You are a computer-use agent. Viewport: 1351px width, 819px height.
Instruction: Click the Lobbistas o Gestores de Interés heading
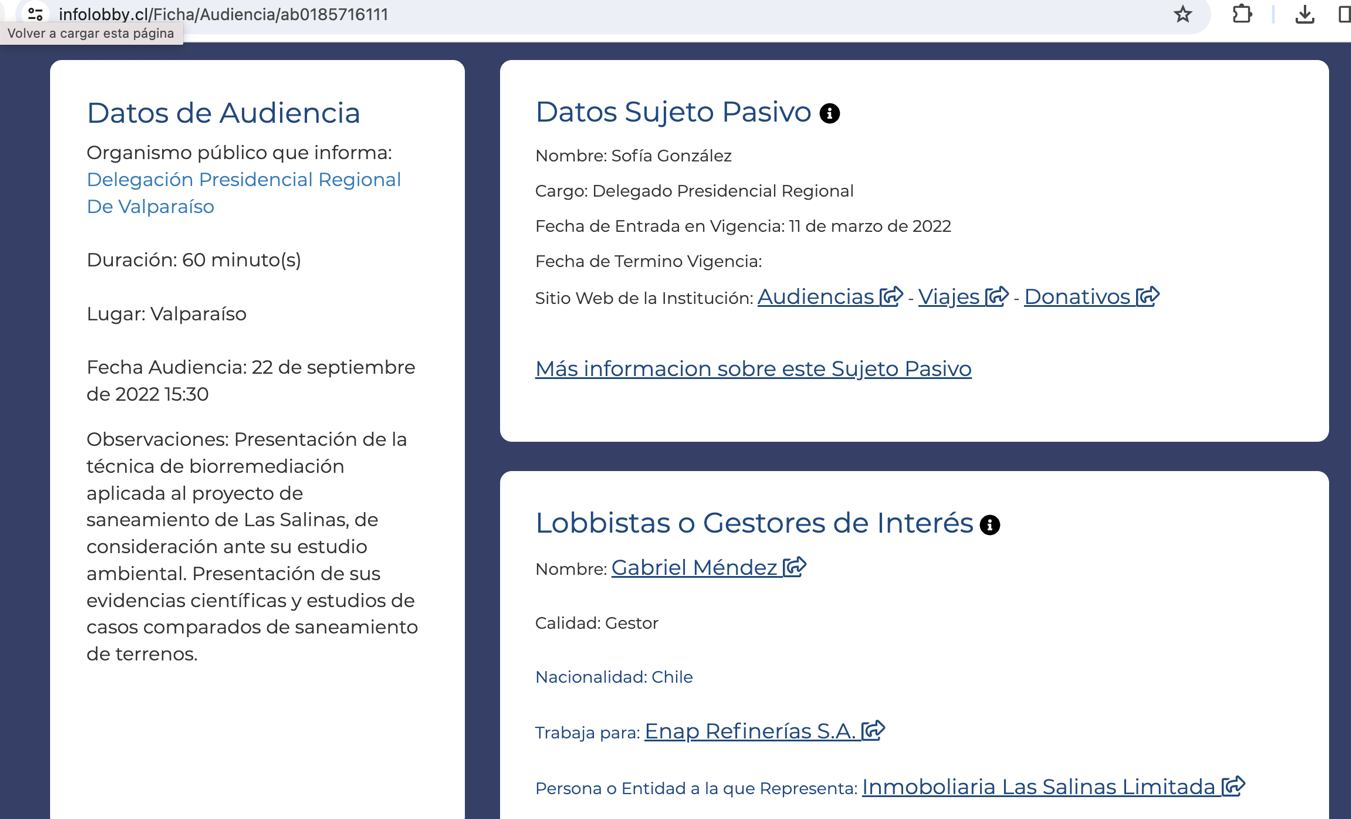(x=754, y=523)
